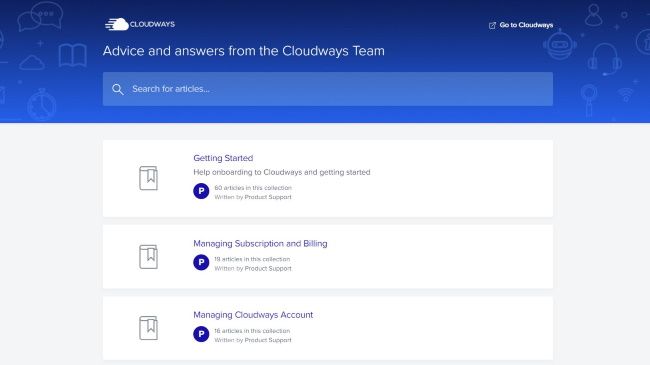Viewport: 650px width, 365px height.
Task: Open the Getting Started collection
Action: click(223, 158)
